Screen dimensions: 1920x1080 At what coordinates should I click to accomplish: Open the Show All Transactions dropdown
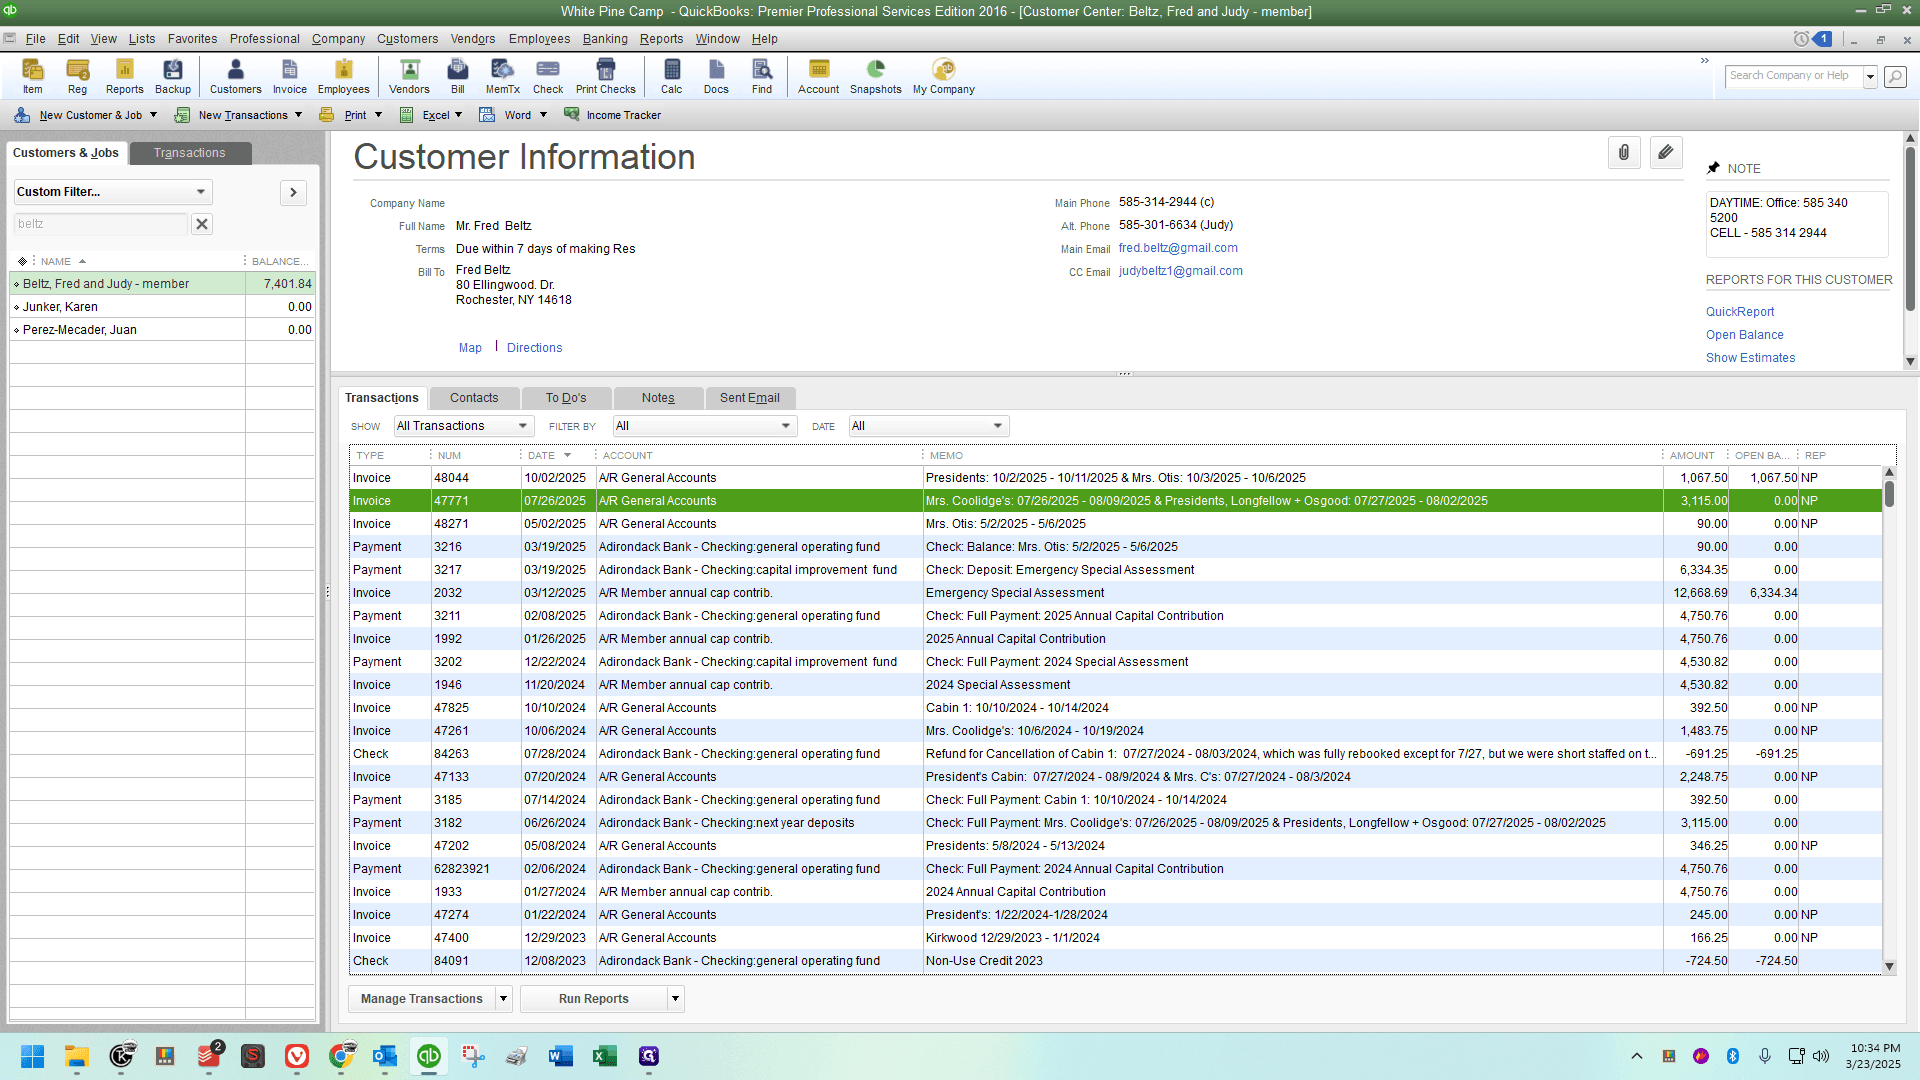[x=464, y=426]
